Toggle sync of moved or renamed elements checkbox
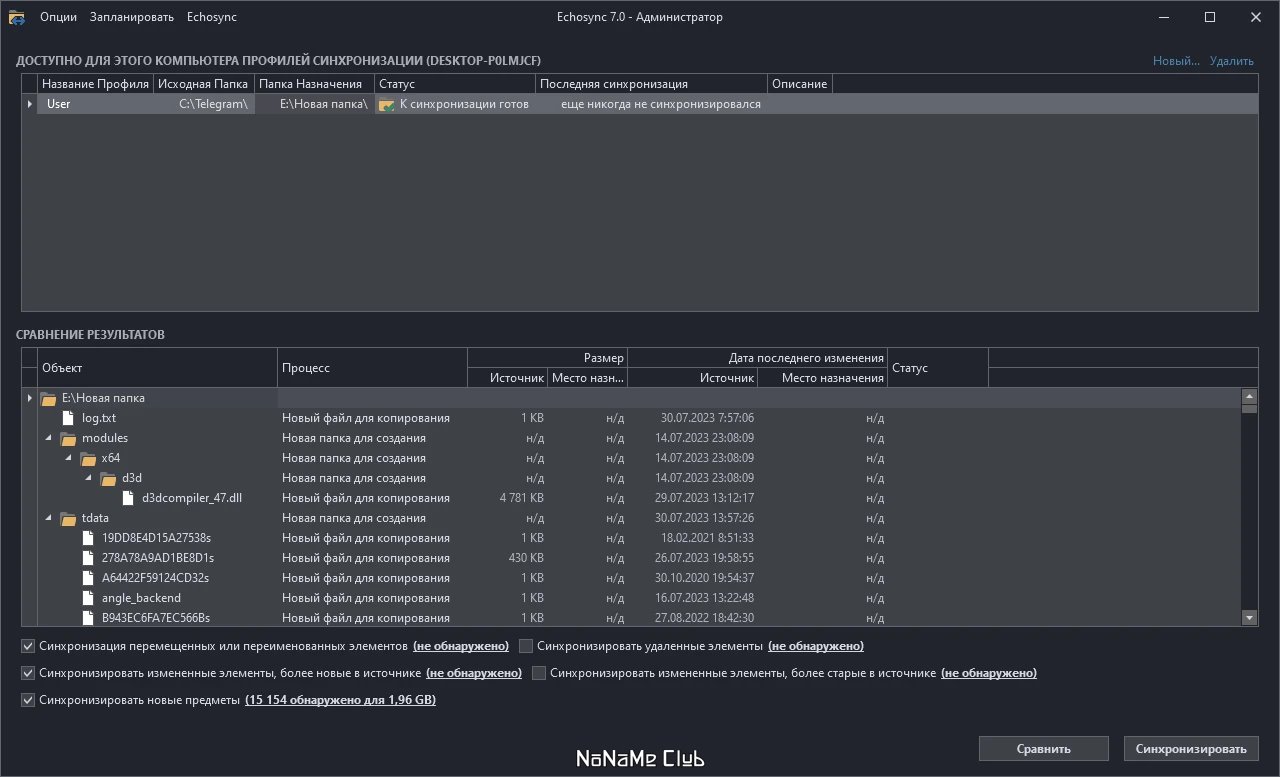The width and height of the screenshot is (1280, 777). pyautogui.click(x=28, y=646)
